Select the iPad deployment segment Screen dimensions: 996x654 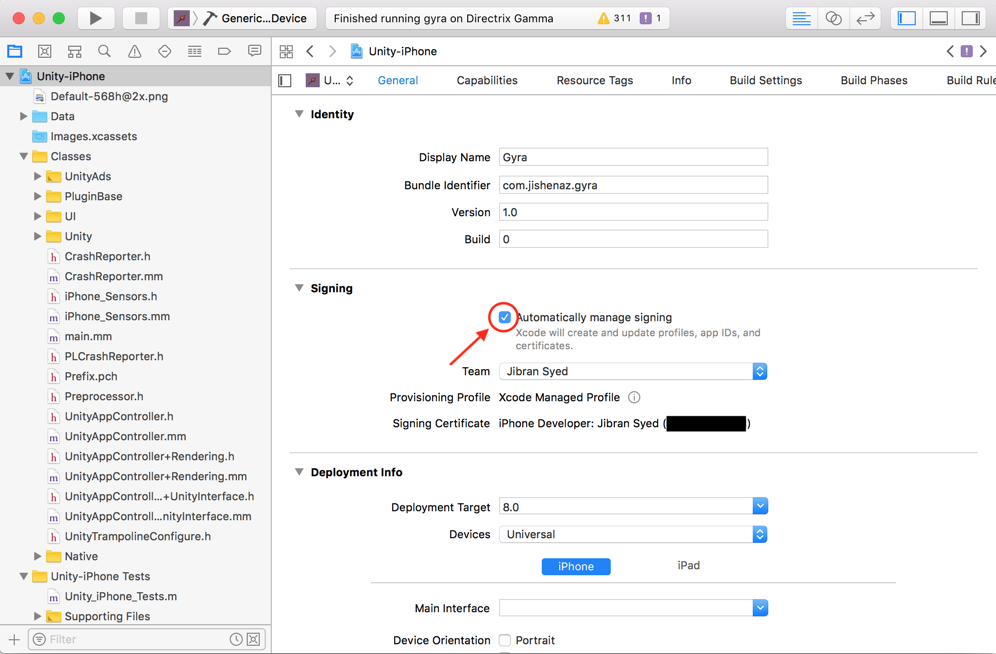[x=689, y=565]
